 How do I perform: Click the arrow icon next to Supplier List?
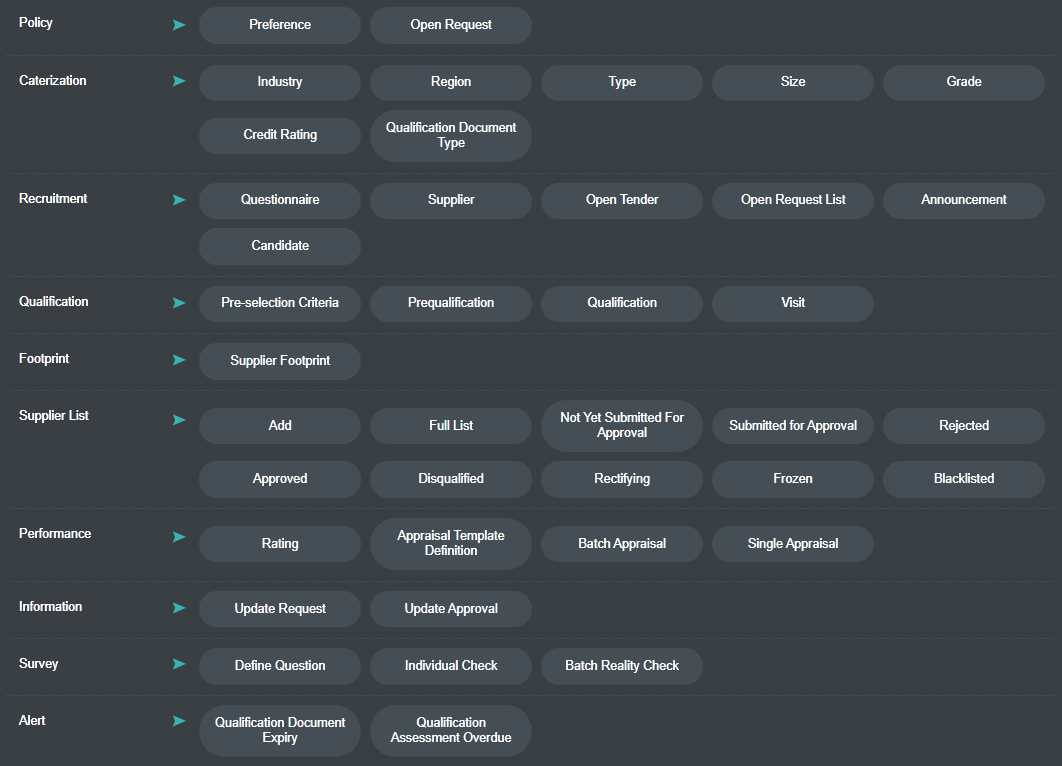click(x=179, y=420)
